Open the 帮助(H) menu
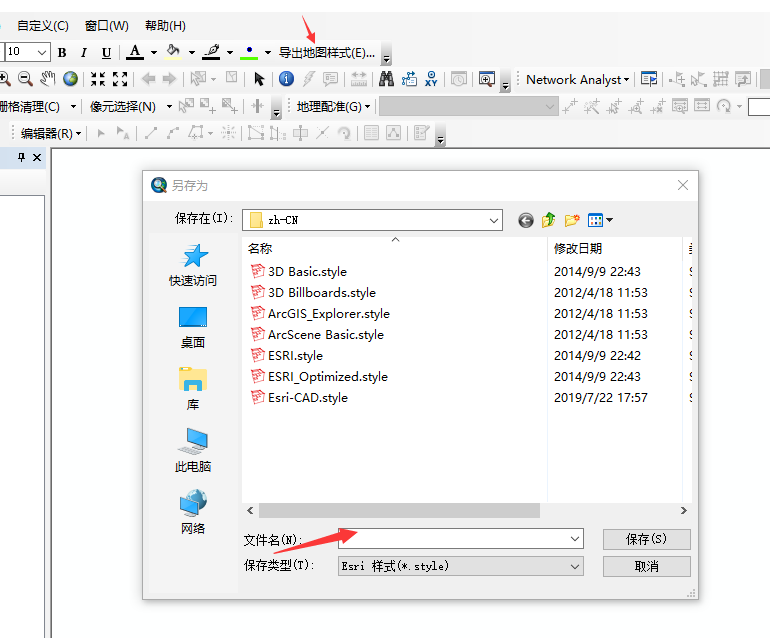Image resolution: width=770 pixels, height=638 pixels. point(165,26)
